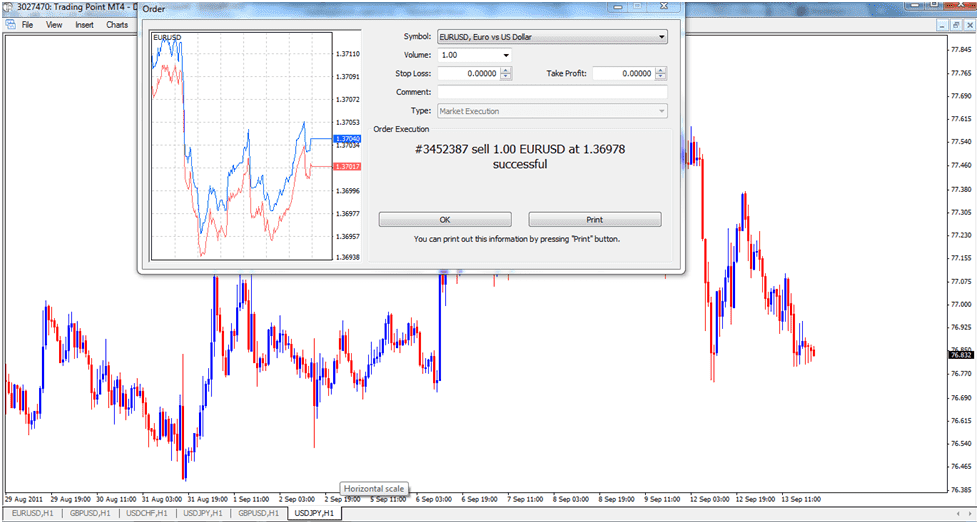Click the 76.832 current price label on scale
Viewport: 979px width, 524px height.
pos(961,355)
